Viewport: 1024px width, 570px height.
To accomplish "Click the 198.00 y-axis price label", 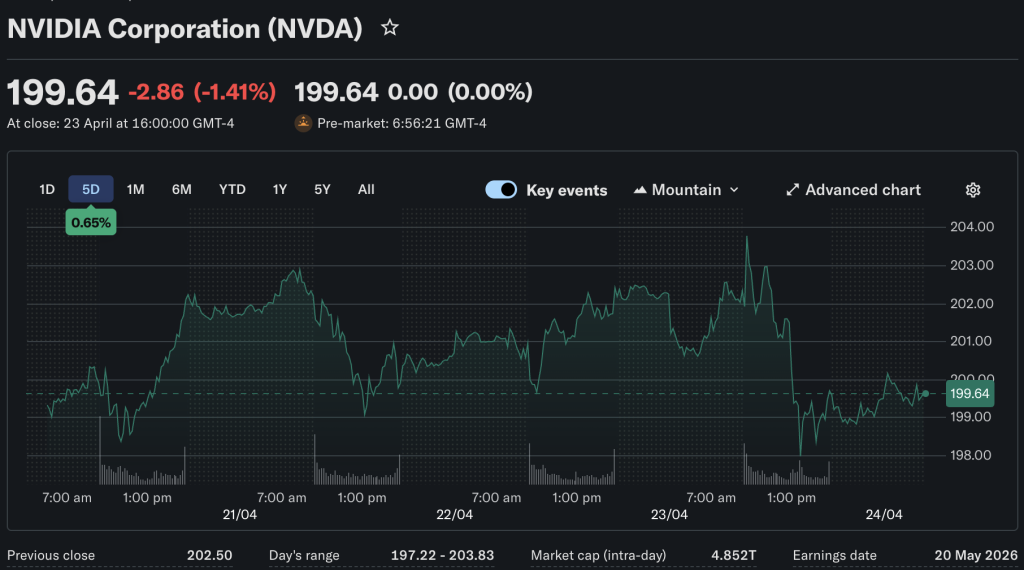I will 972,455.
